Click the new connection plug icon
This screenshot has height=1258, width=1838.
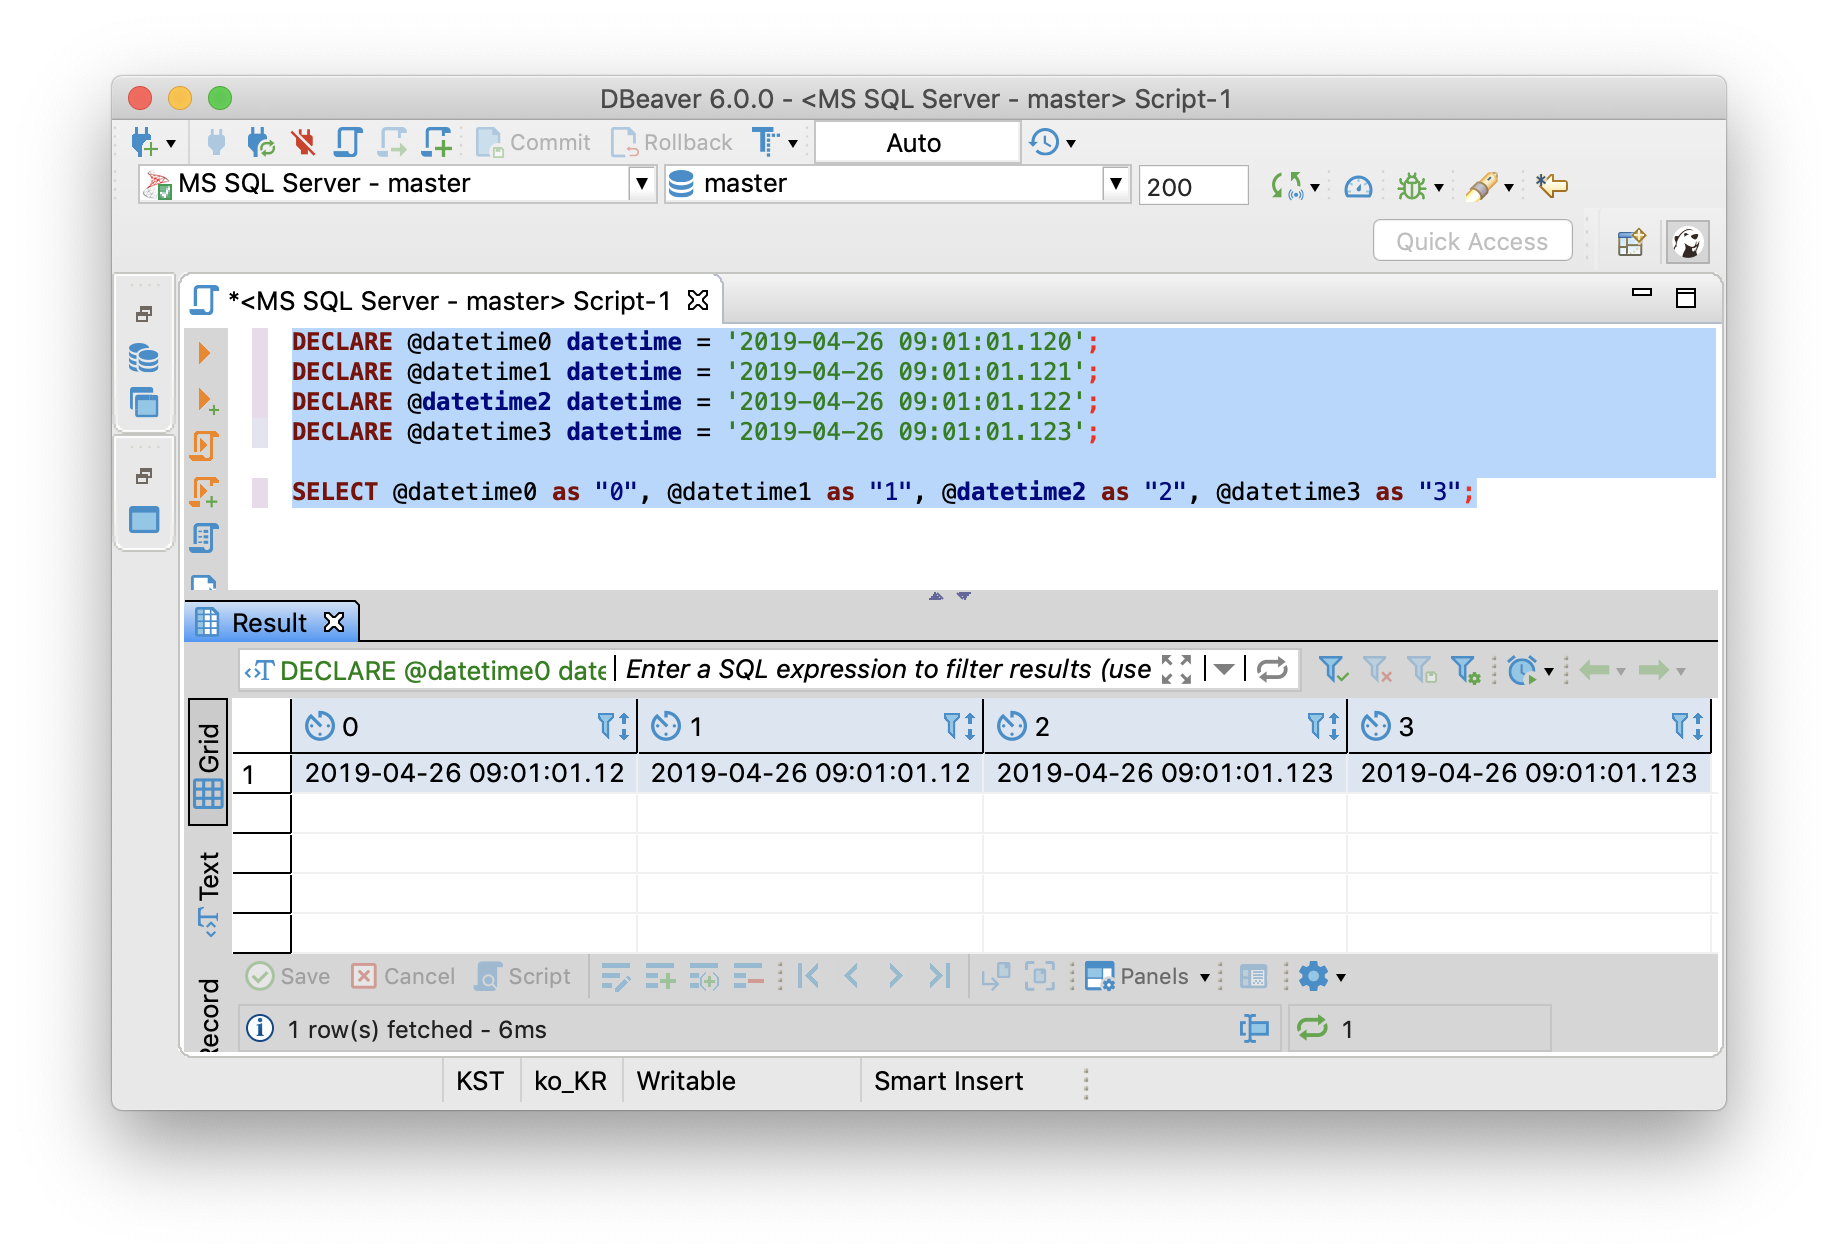tap(146, 142)
